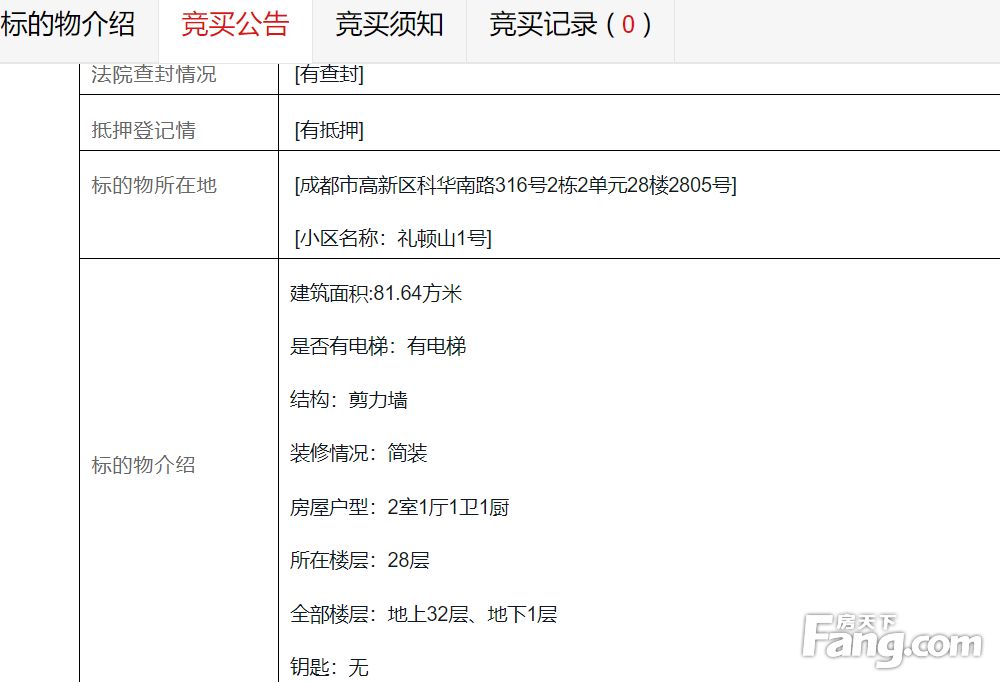1000x682 pixels.
Task: Select the 建筑面积:81.64方米 line
Action: 376,293
